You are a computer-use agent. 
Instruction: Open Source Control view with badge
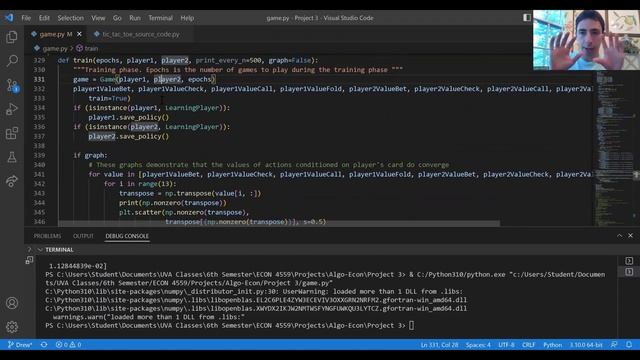12,85
